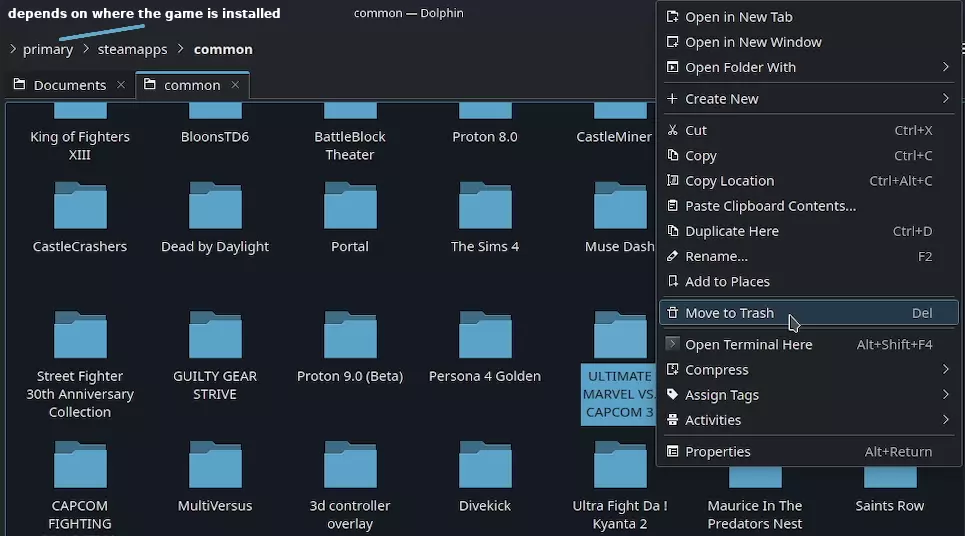Open the 3d controller overlay folder icon
The width and height of the screenshot is (965, 536).
point(350,465)
